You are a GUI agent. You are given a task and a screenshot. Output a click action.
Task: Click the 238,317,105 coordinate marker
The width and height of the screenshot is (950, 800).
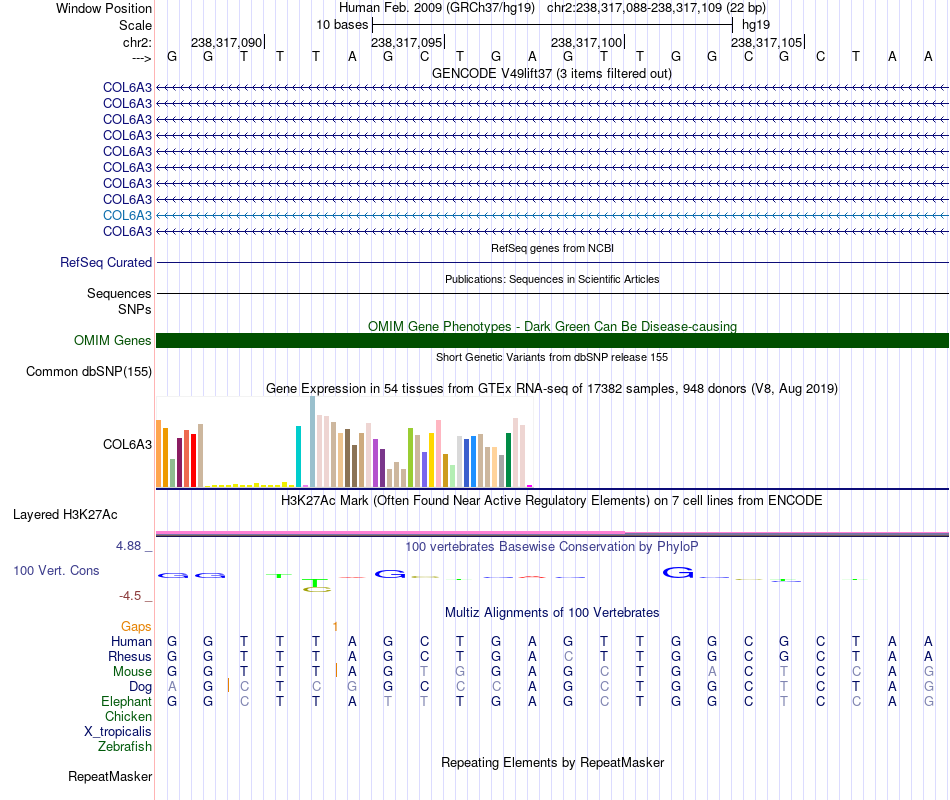[x=766, y=42]
